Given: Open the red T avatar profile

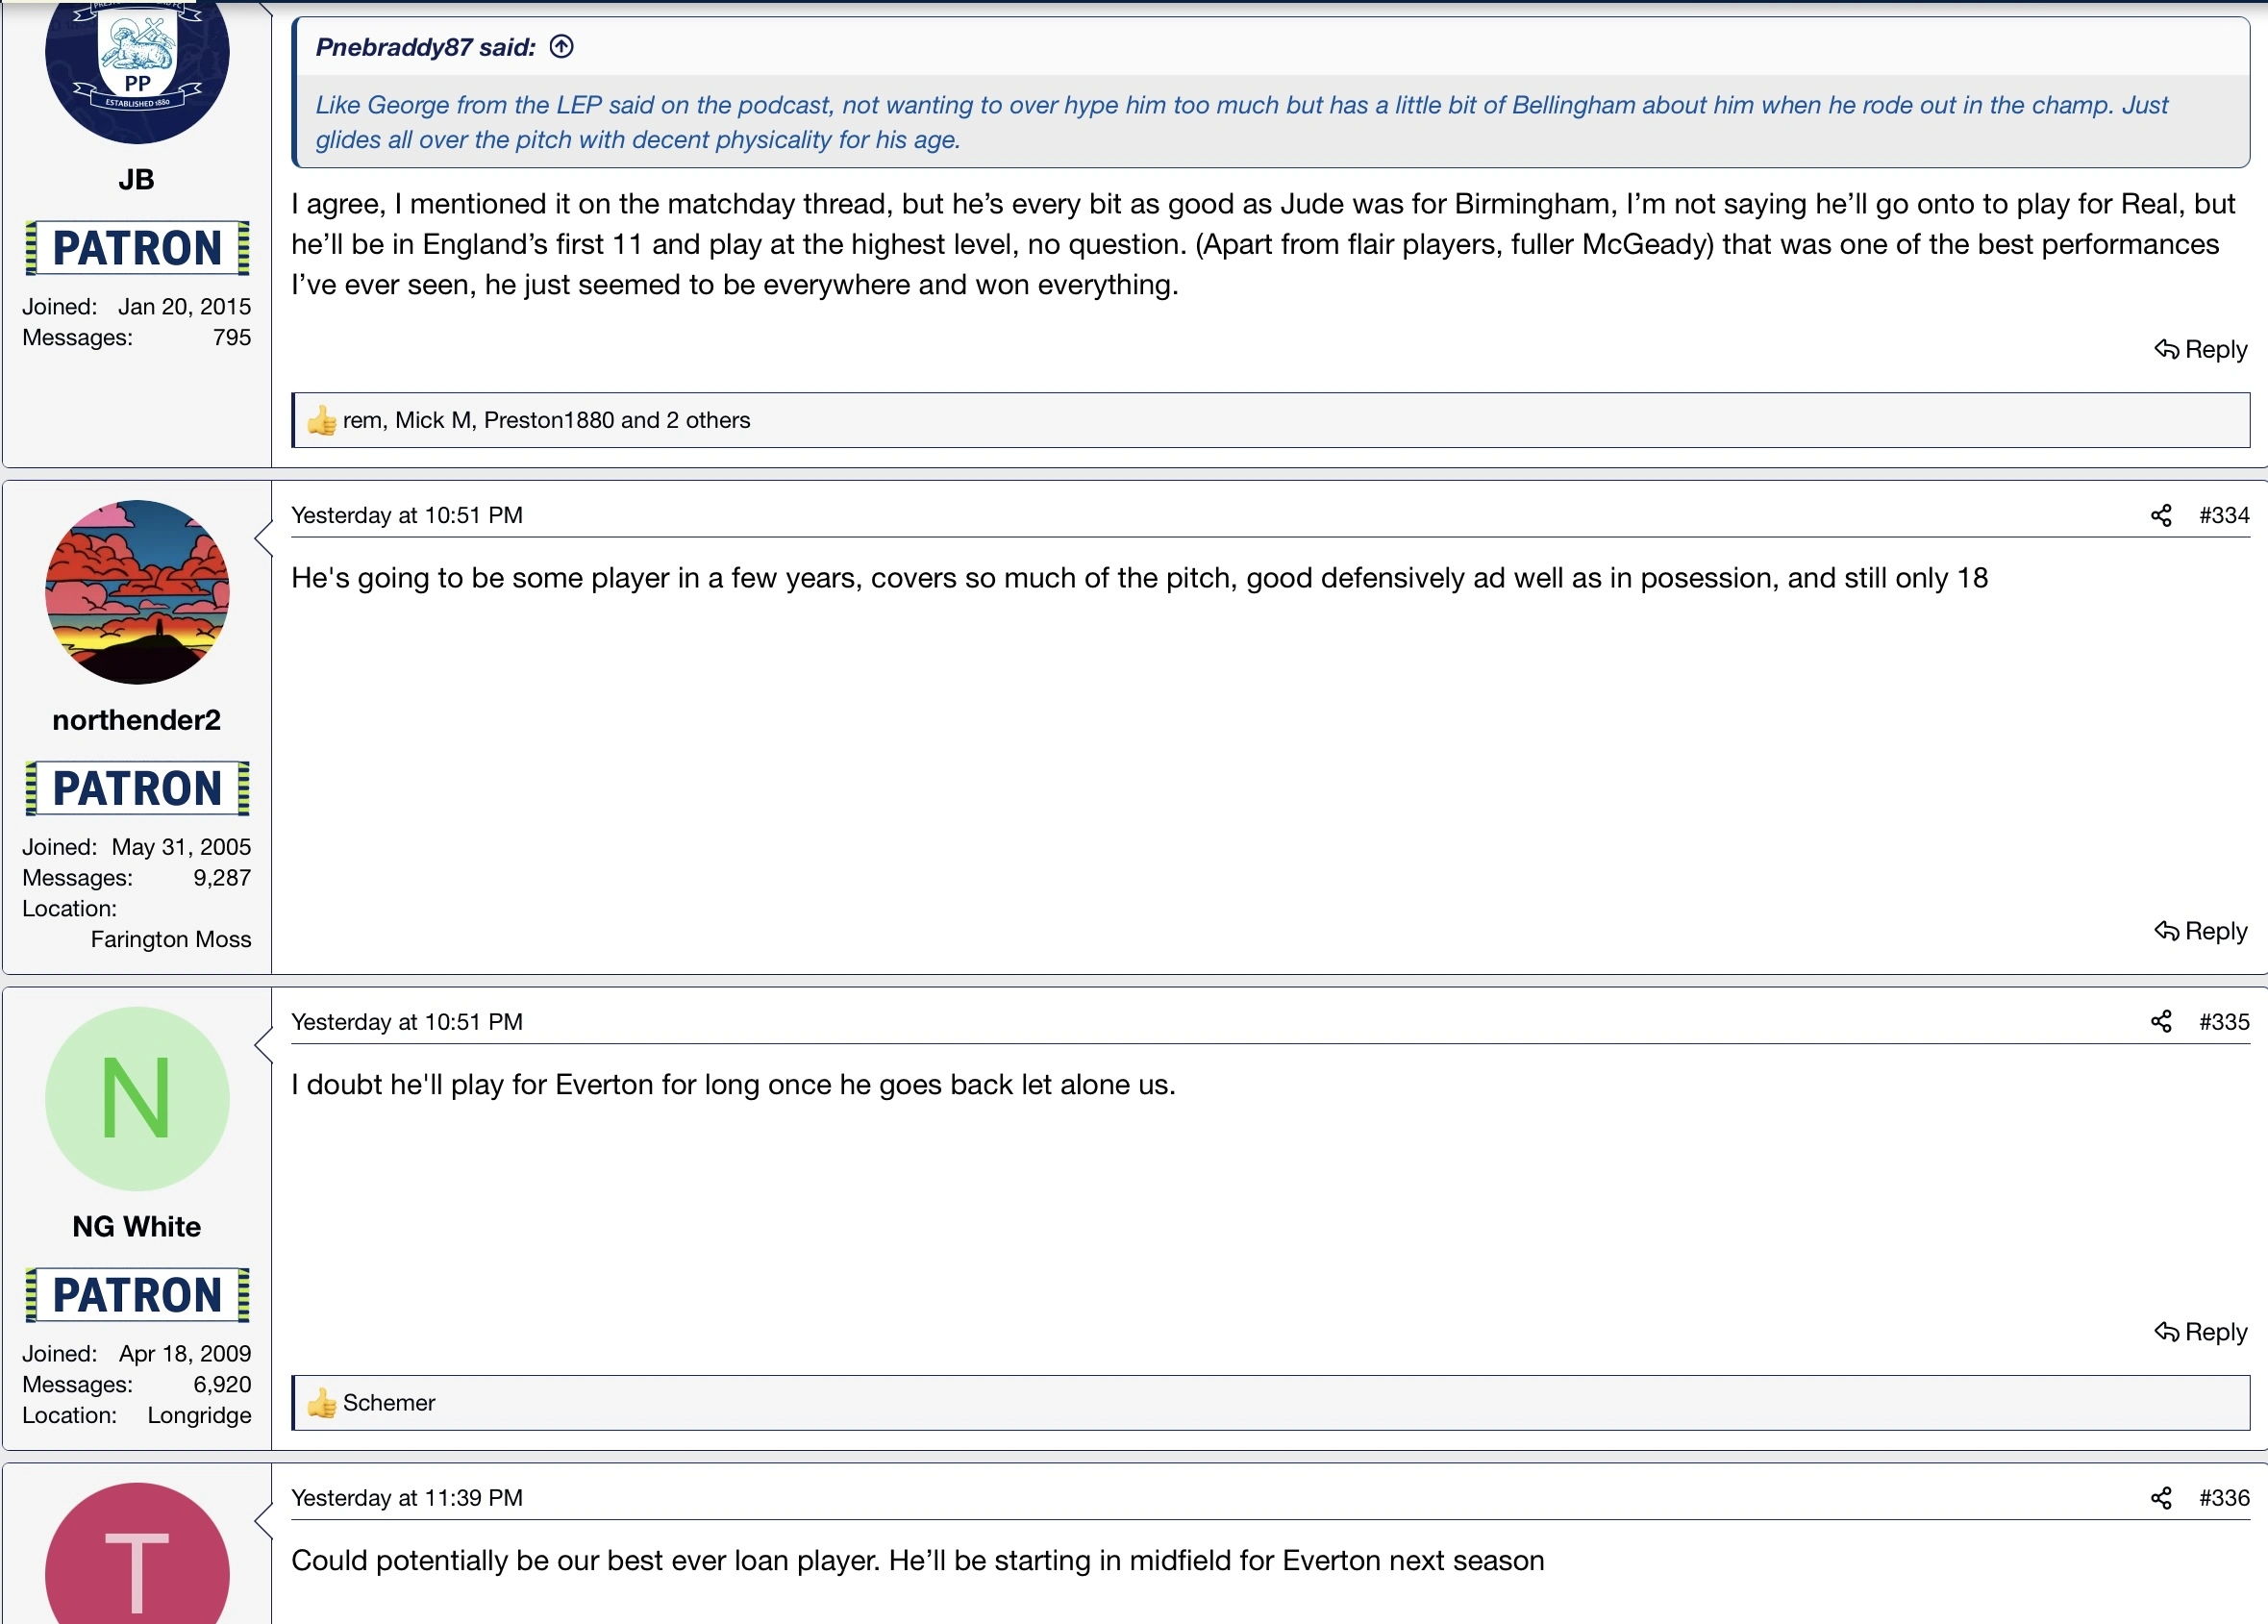Looking at the screenshot, I should [137, 1565].
